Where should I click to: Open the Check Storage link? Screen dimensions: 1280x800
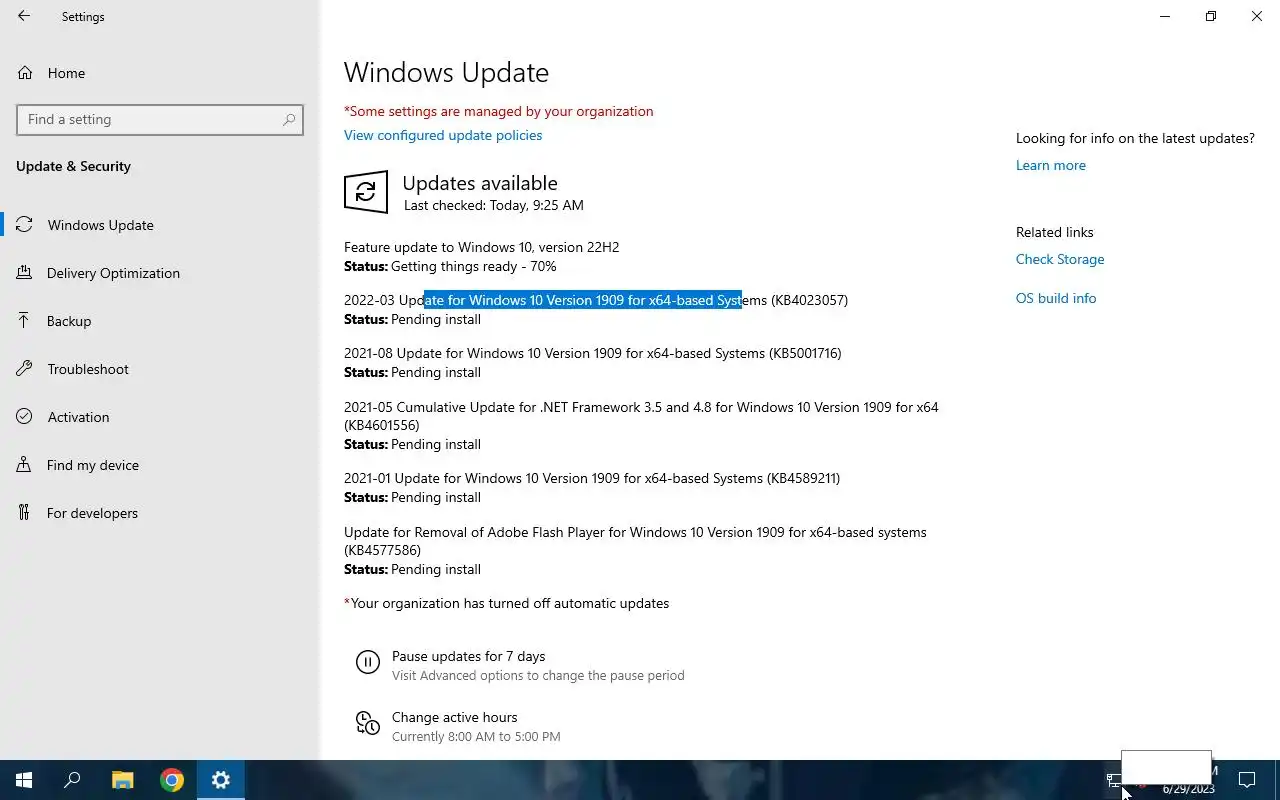pos(1060,259)
